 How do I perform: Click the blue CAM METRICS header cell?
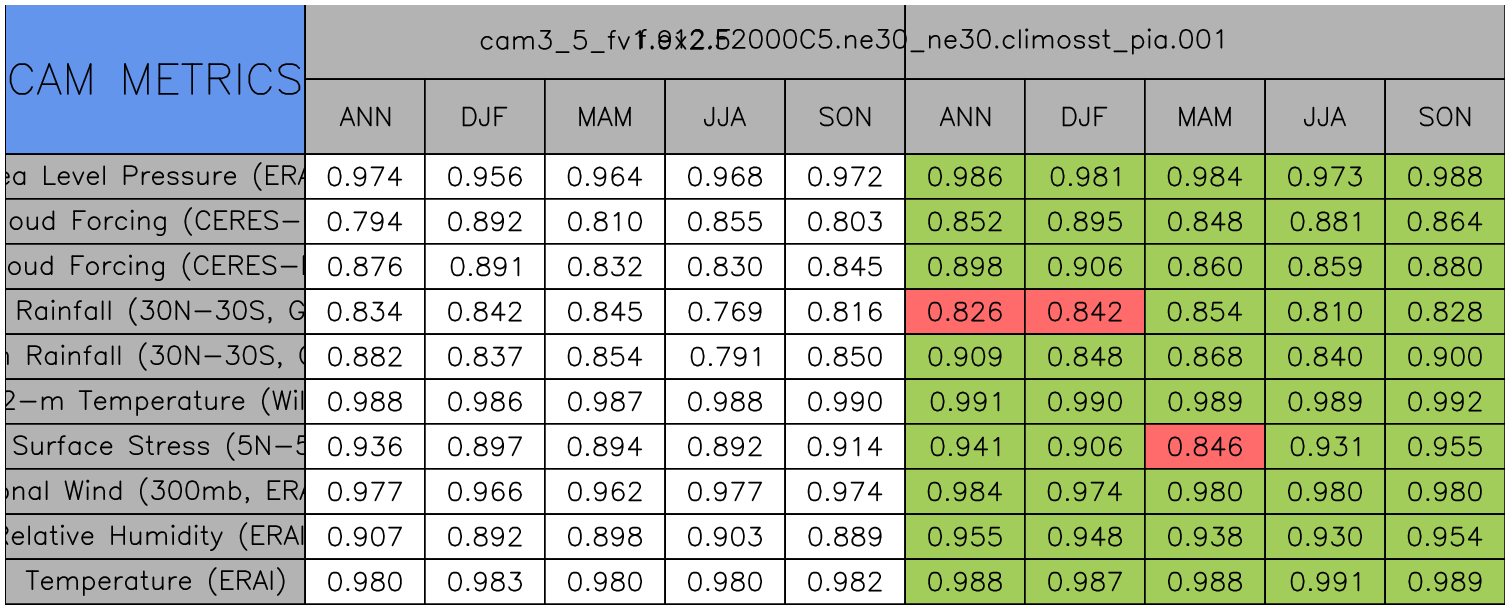[x=155, y=79]
